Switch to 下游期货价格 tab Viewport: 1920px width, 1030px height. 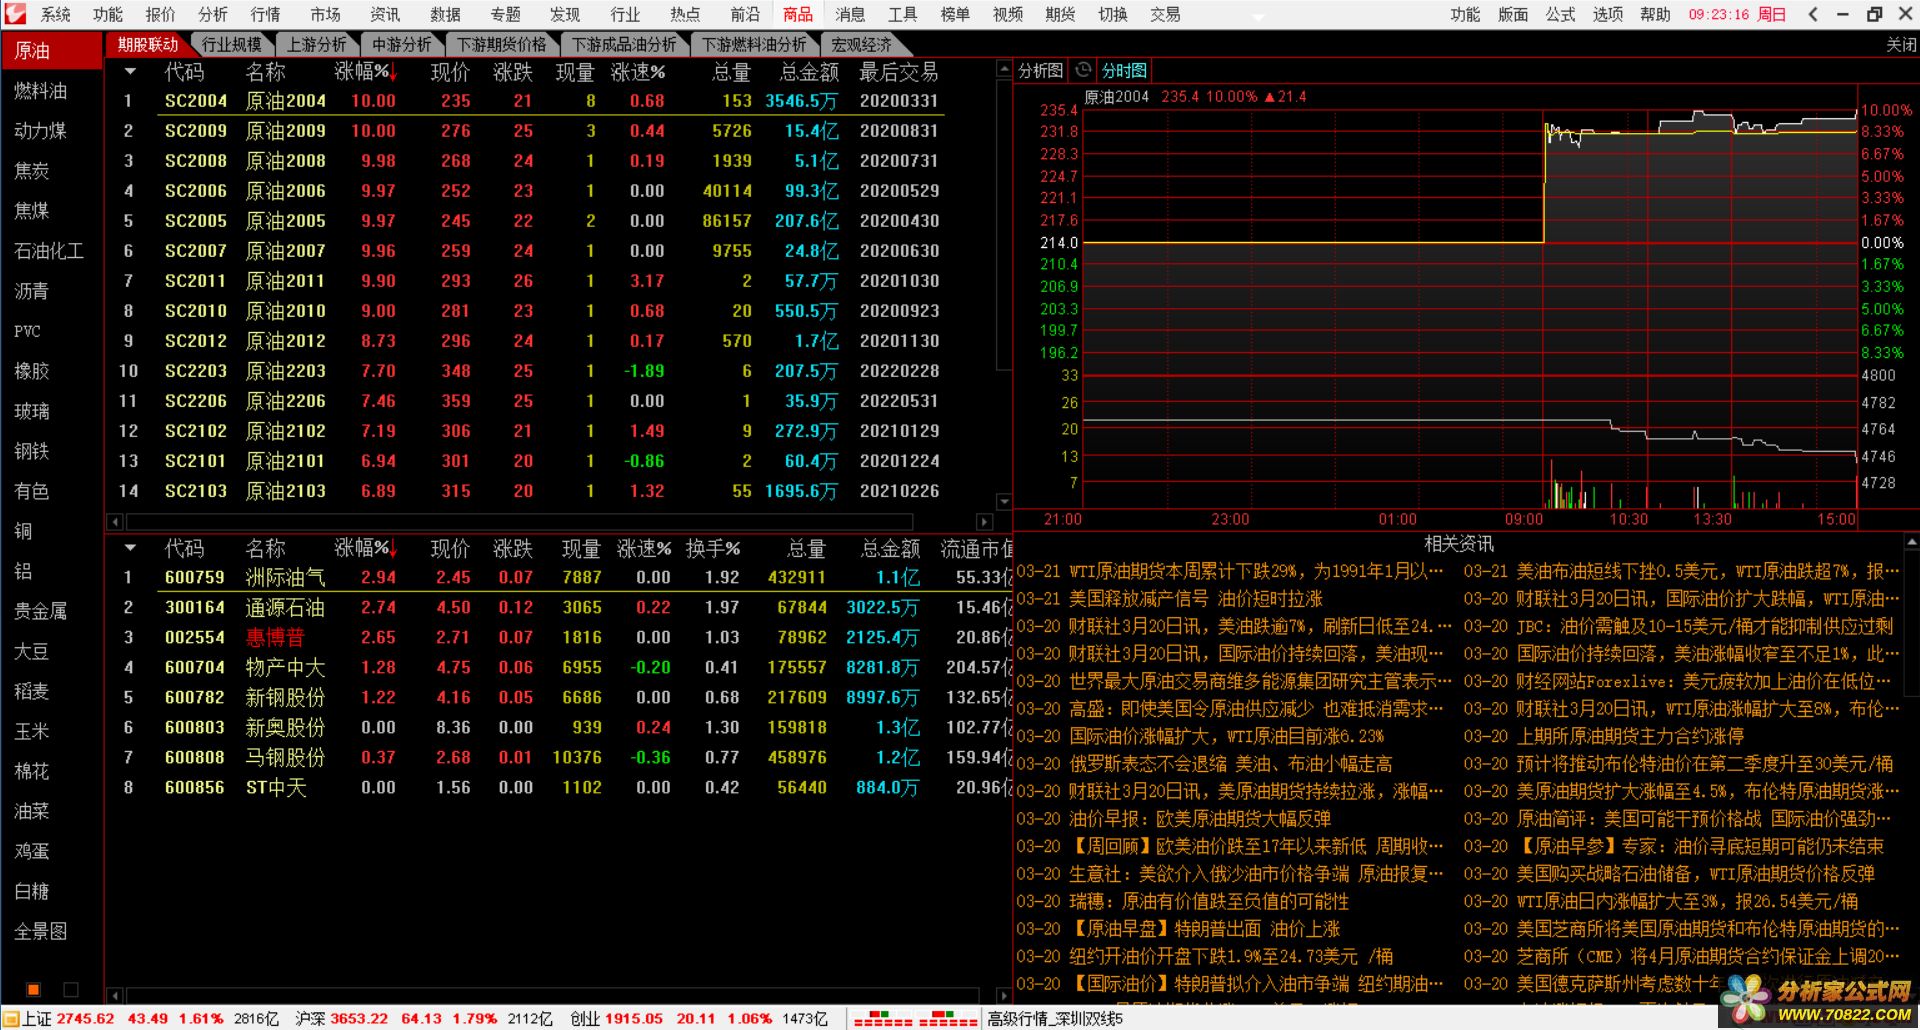[x=502, y=44]
